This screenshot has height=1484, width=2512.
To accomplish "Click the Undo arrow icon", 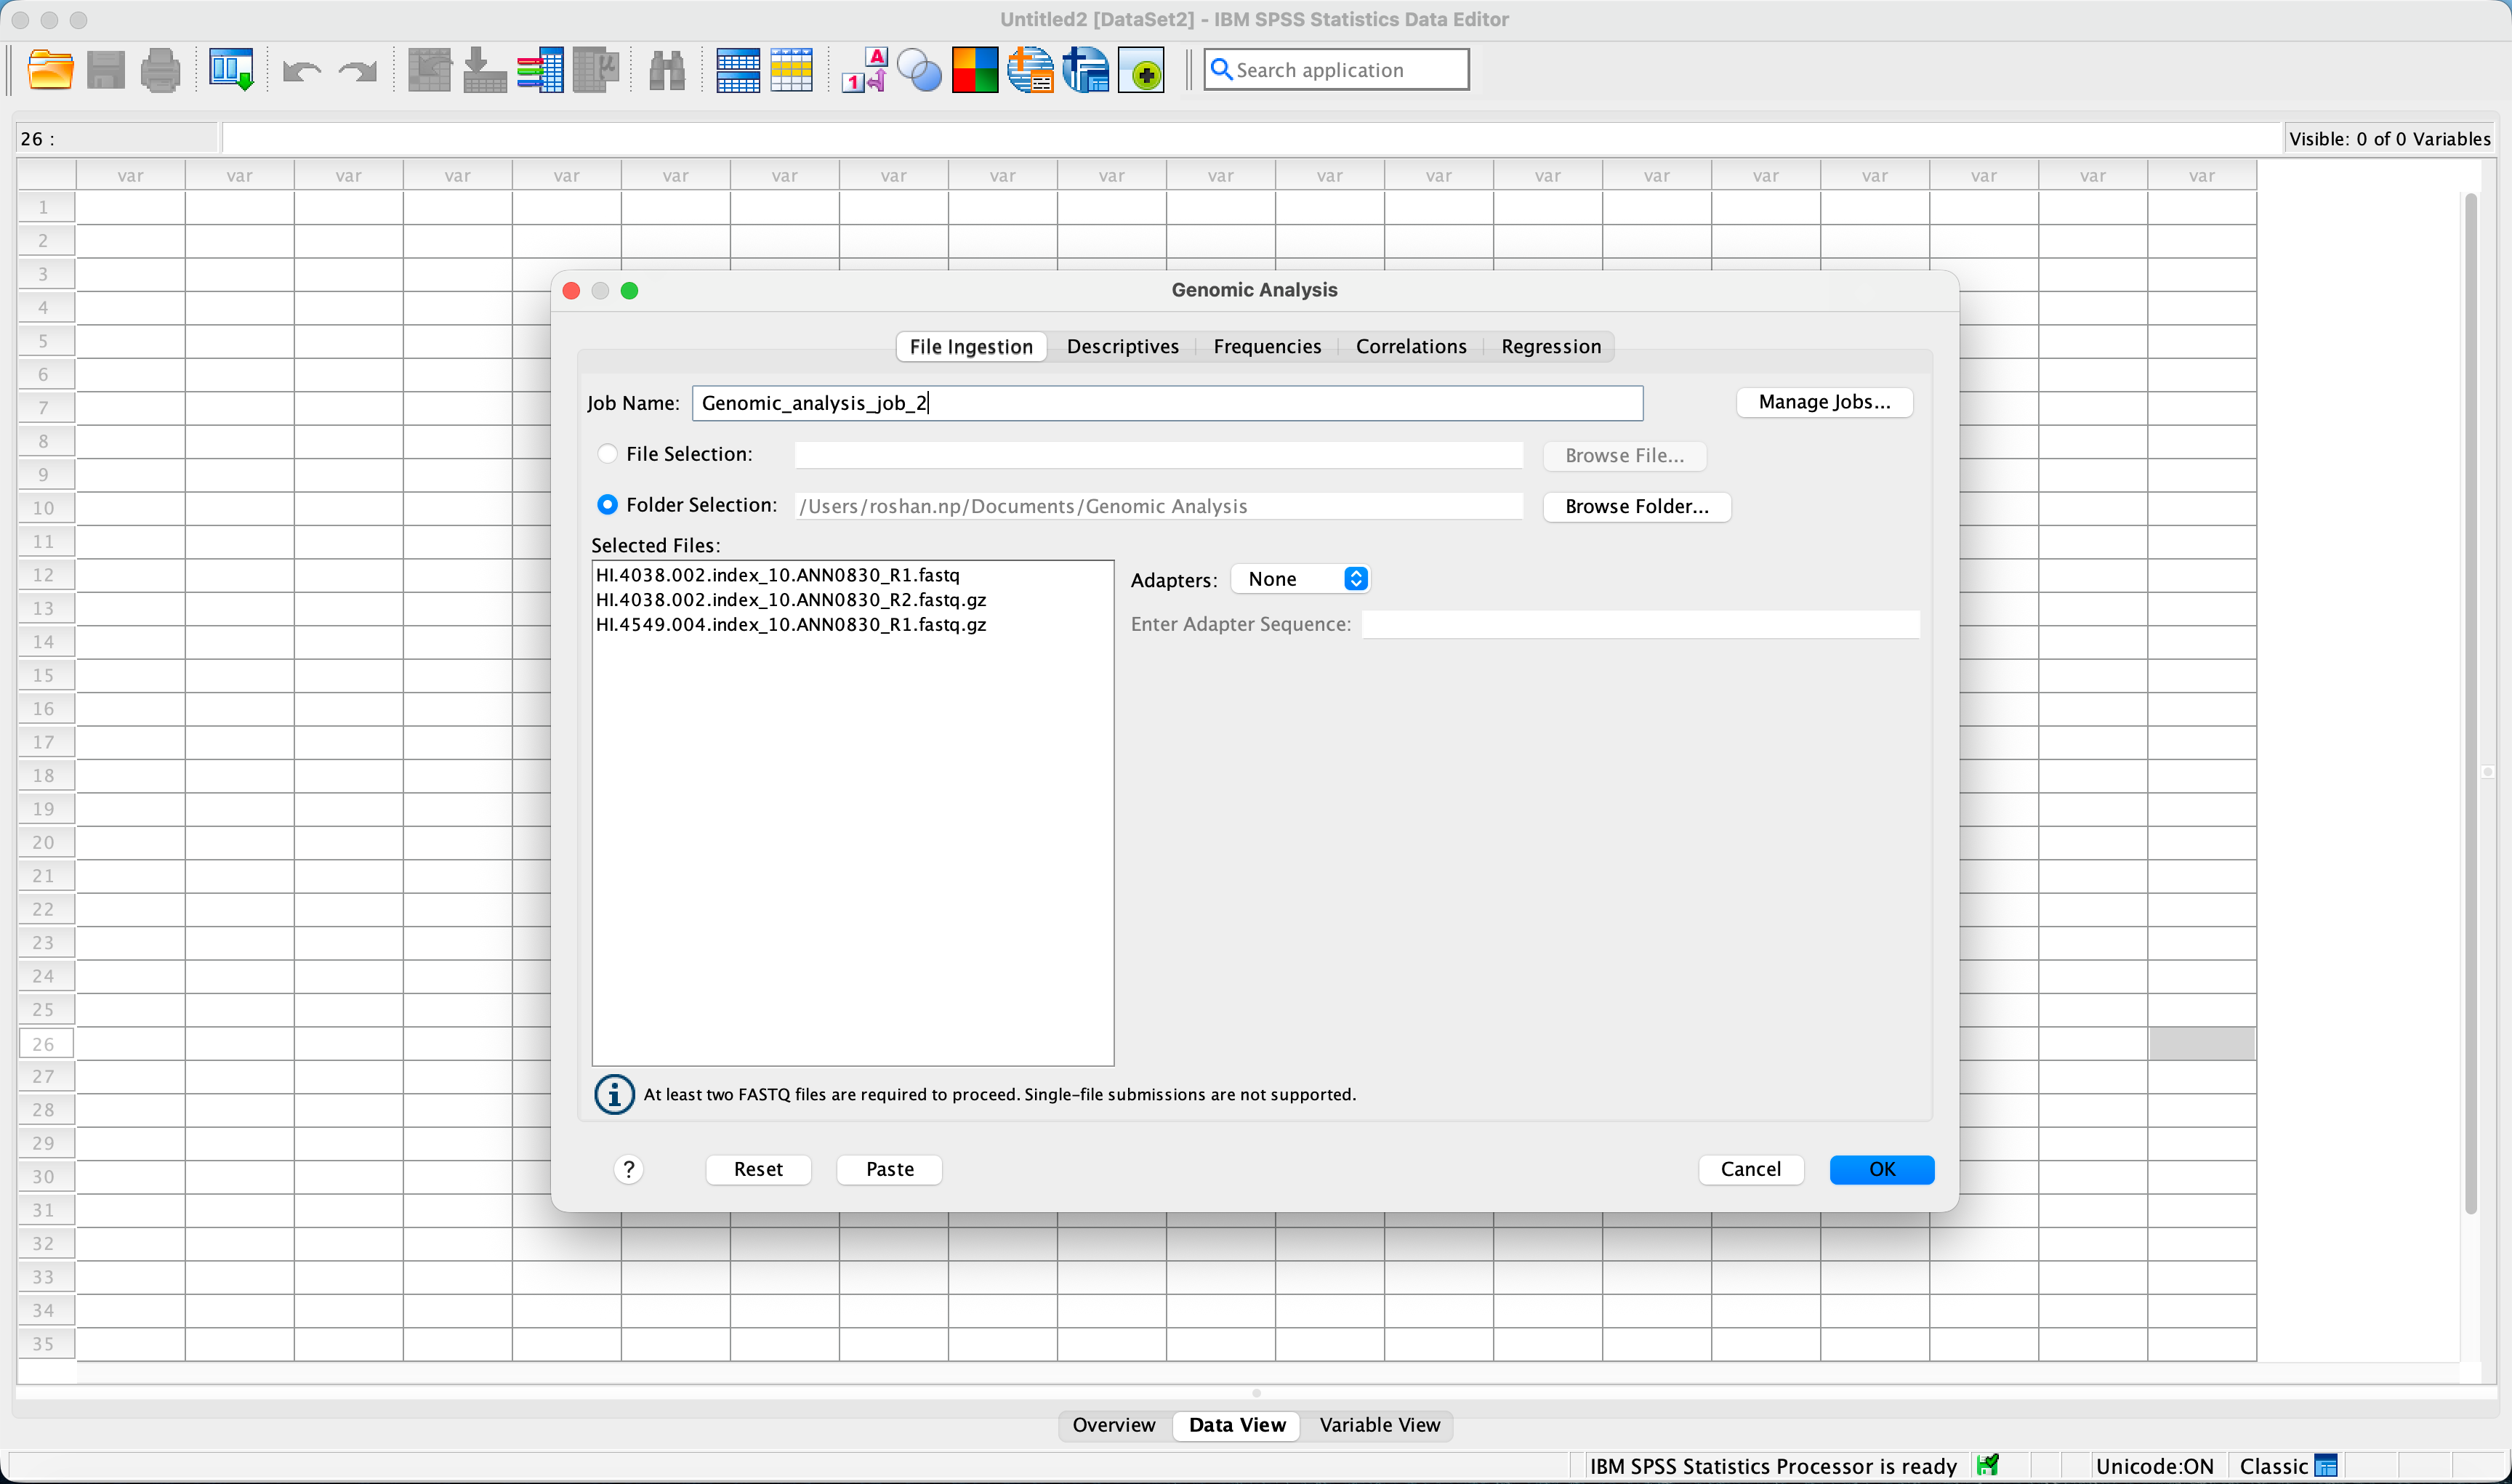I will point(301,70).
